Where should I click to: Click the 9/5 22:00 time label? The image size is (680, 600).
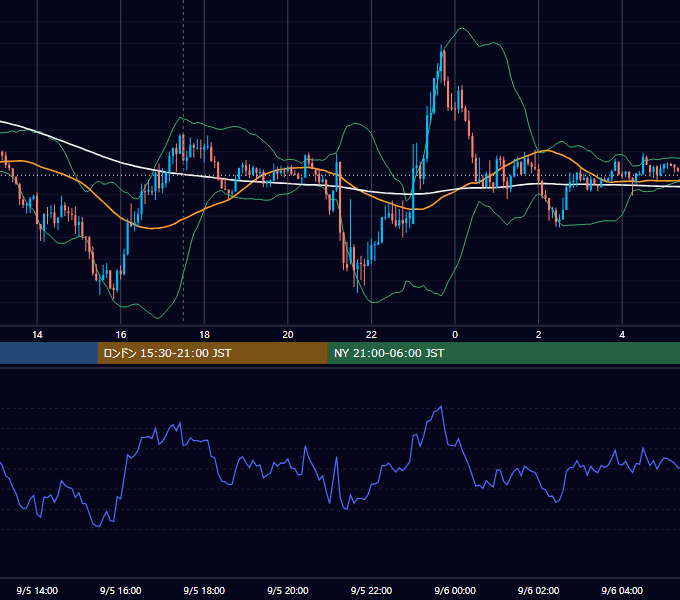point(371,590)
